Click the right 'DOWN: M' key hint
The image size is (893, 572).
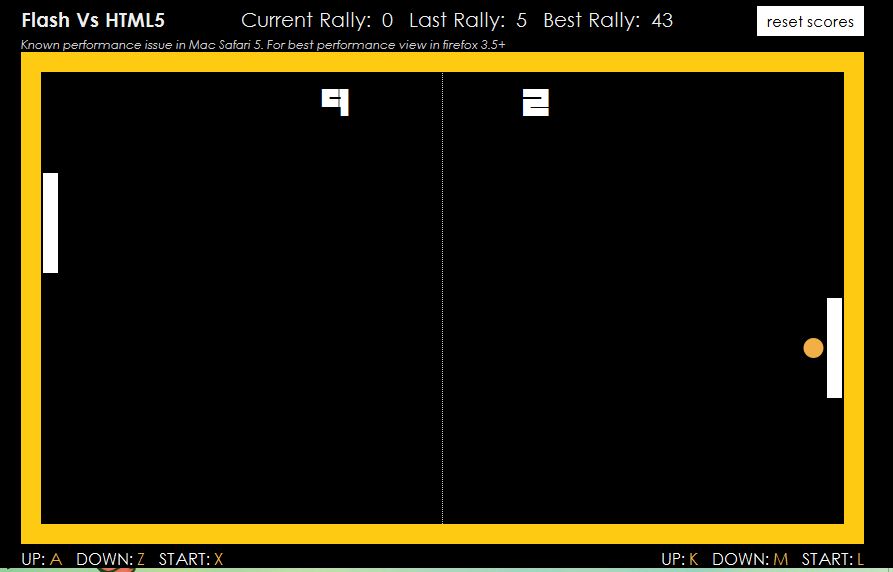(x=750, y=559)
